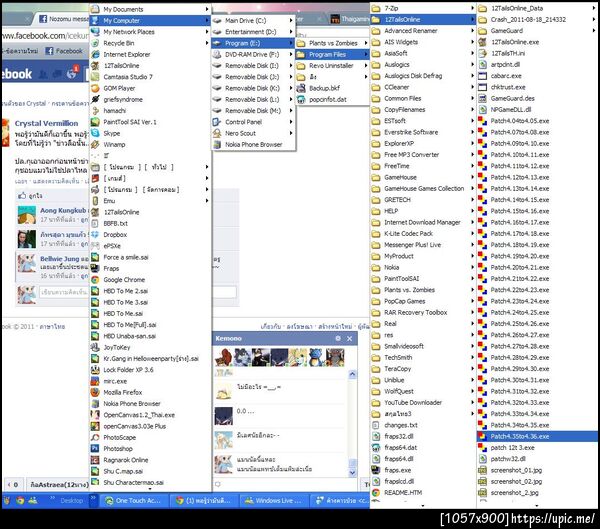Screen dimensions: 600x529
Task: Click One Touch Ac... taskbar button
Action: [134, 500]
